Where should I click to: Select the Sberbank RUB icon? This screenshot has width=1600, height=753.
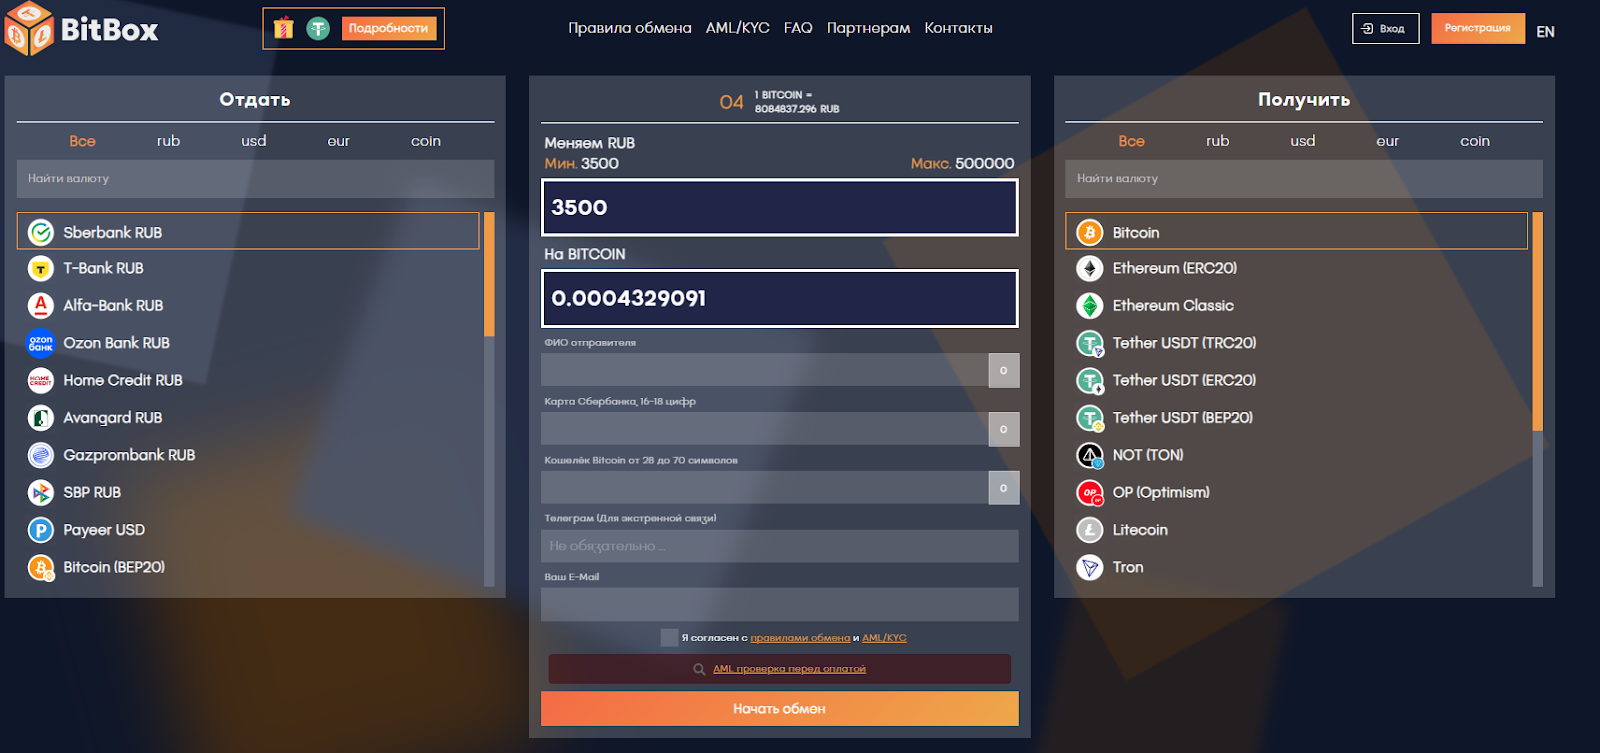pyautogui.click(x=41, y=232)
